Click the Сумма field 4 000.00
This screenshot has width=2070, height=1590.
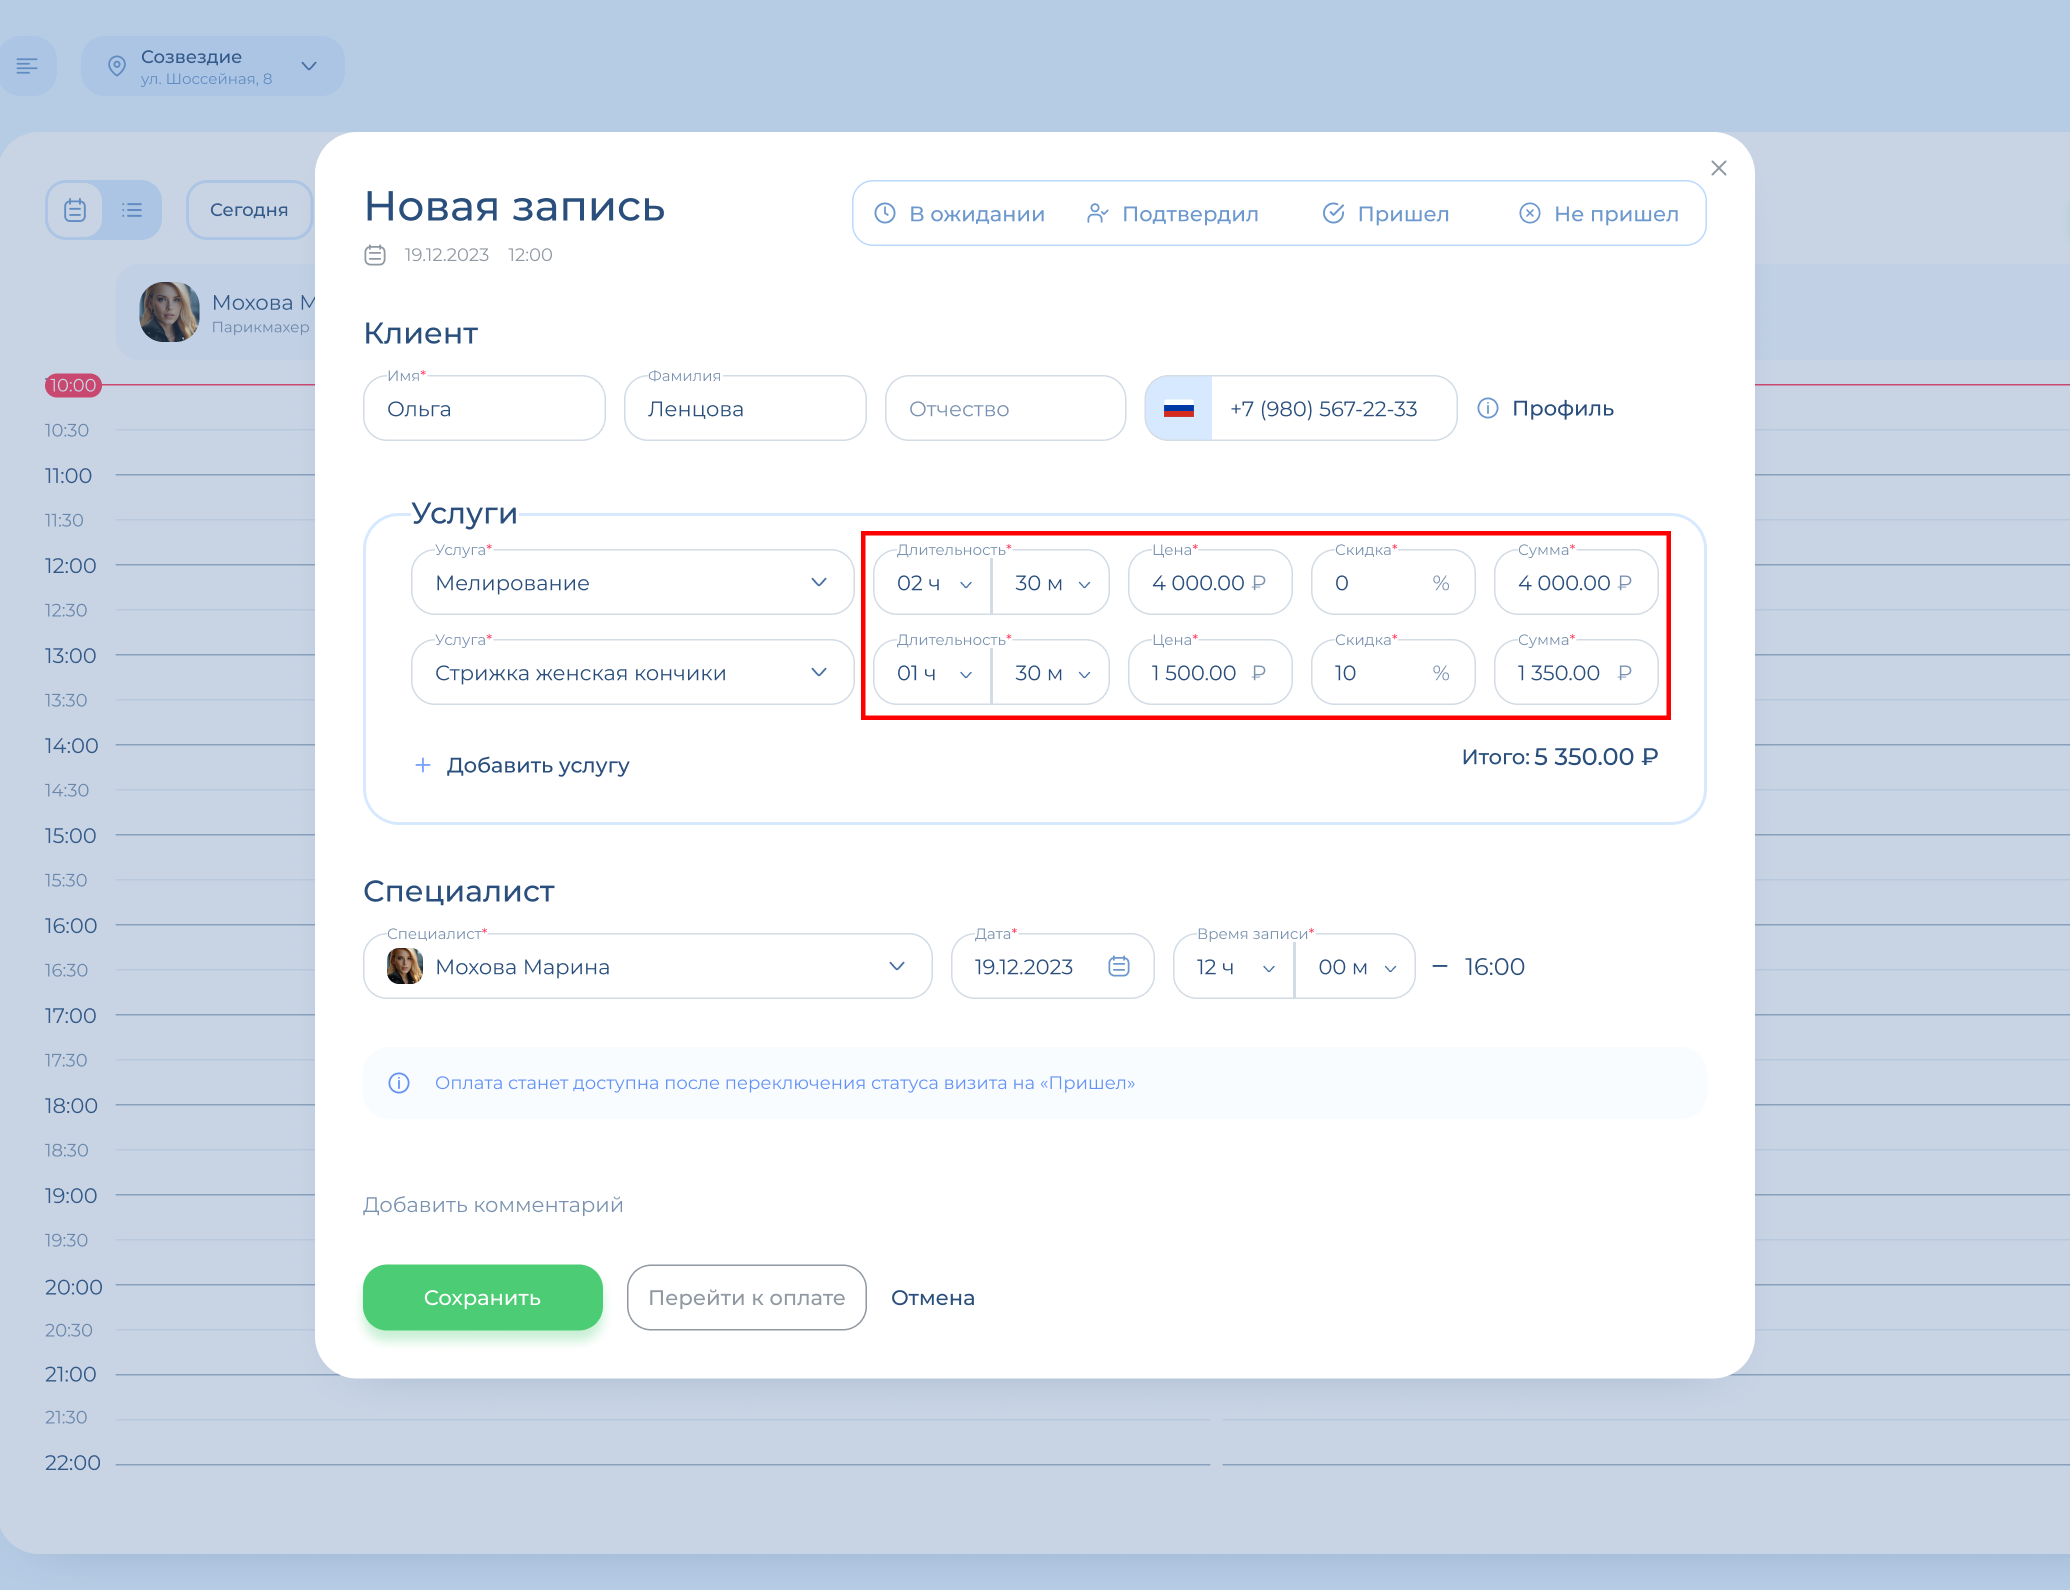click(x=1576, y=582)
